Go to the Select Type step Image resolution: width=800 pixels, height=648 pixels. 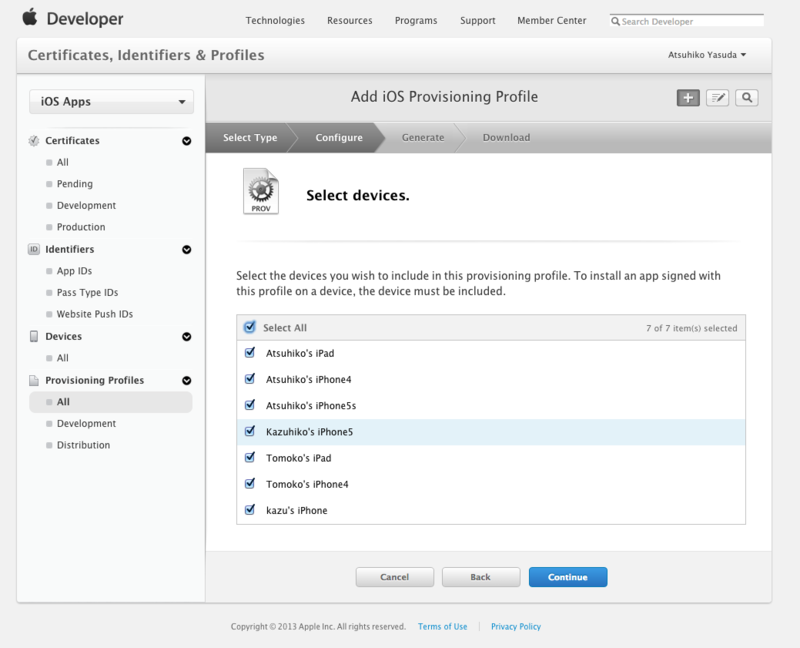coord(250,137)
